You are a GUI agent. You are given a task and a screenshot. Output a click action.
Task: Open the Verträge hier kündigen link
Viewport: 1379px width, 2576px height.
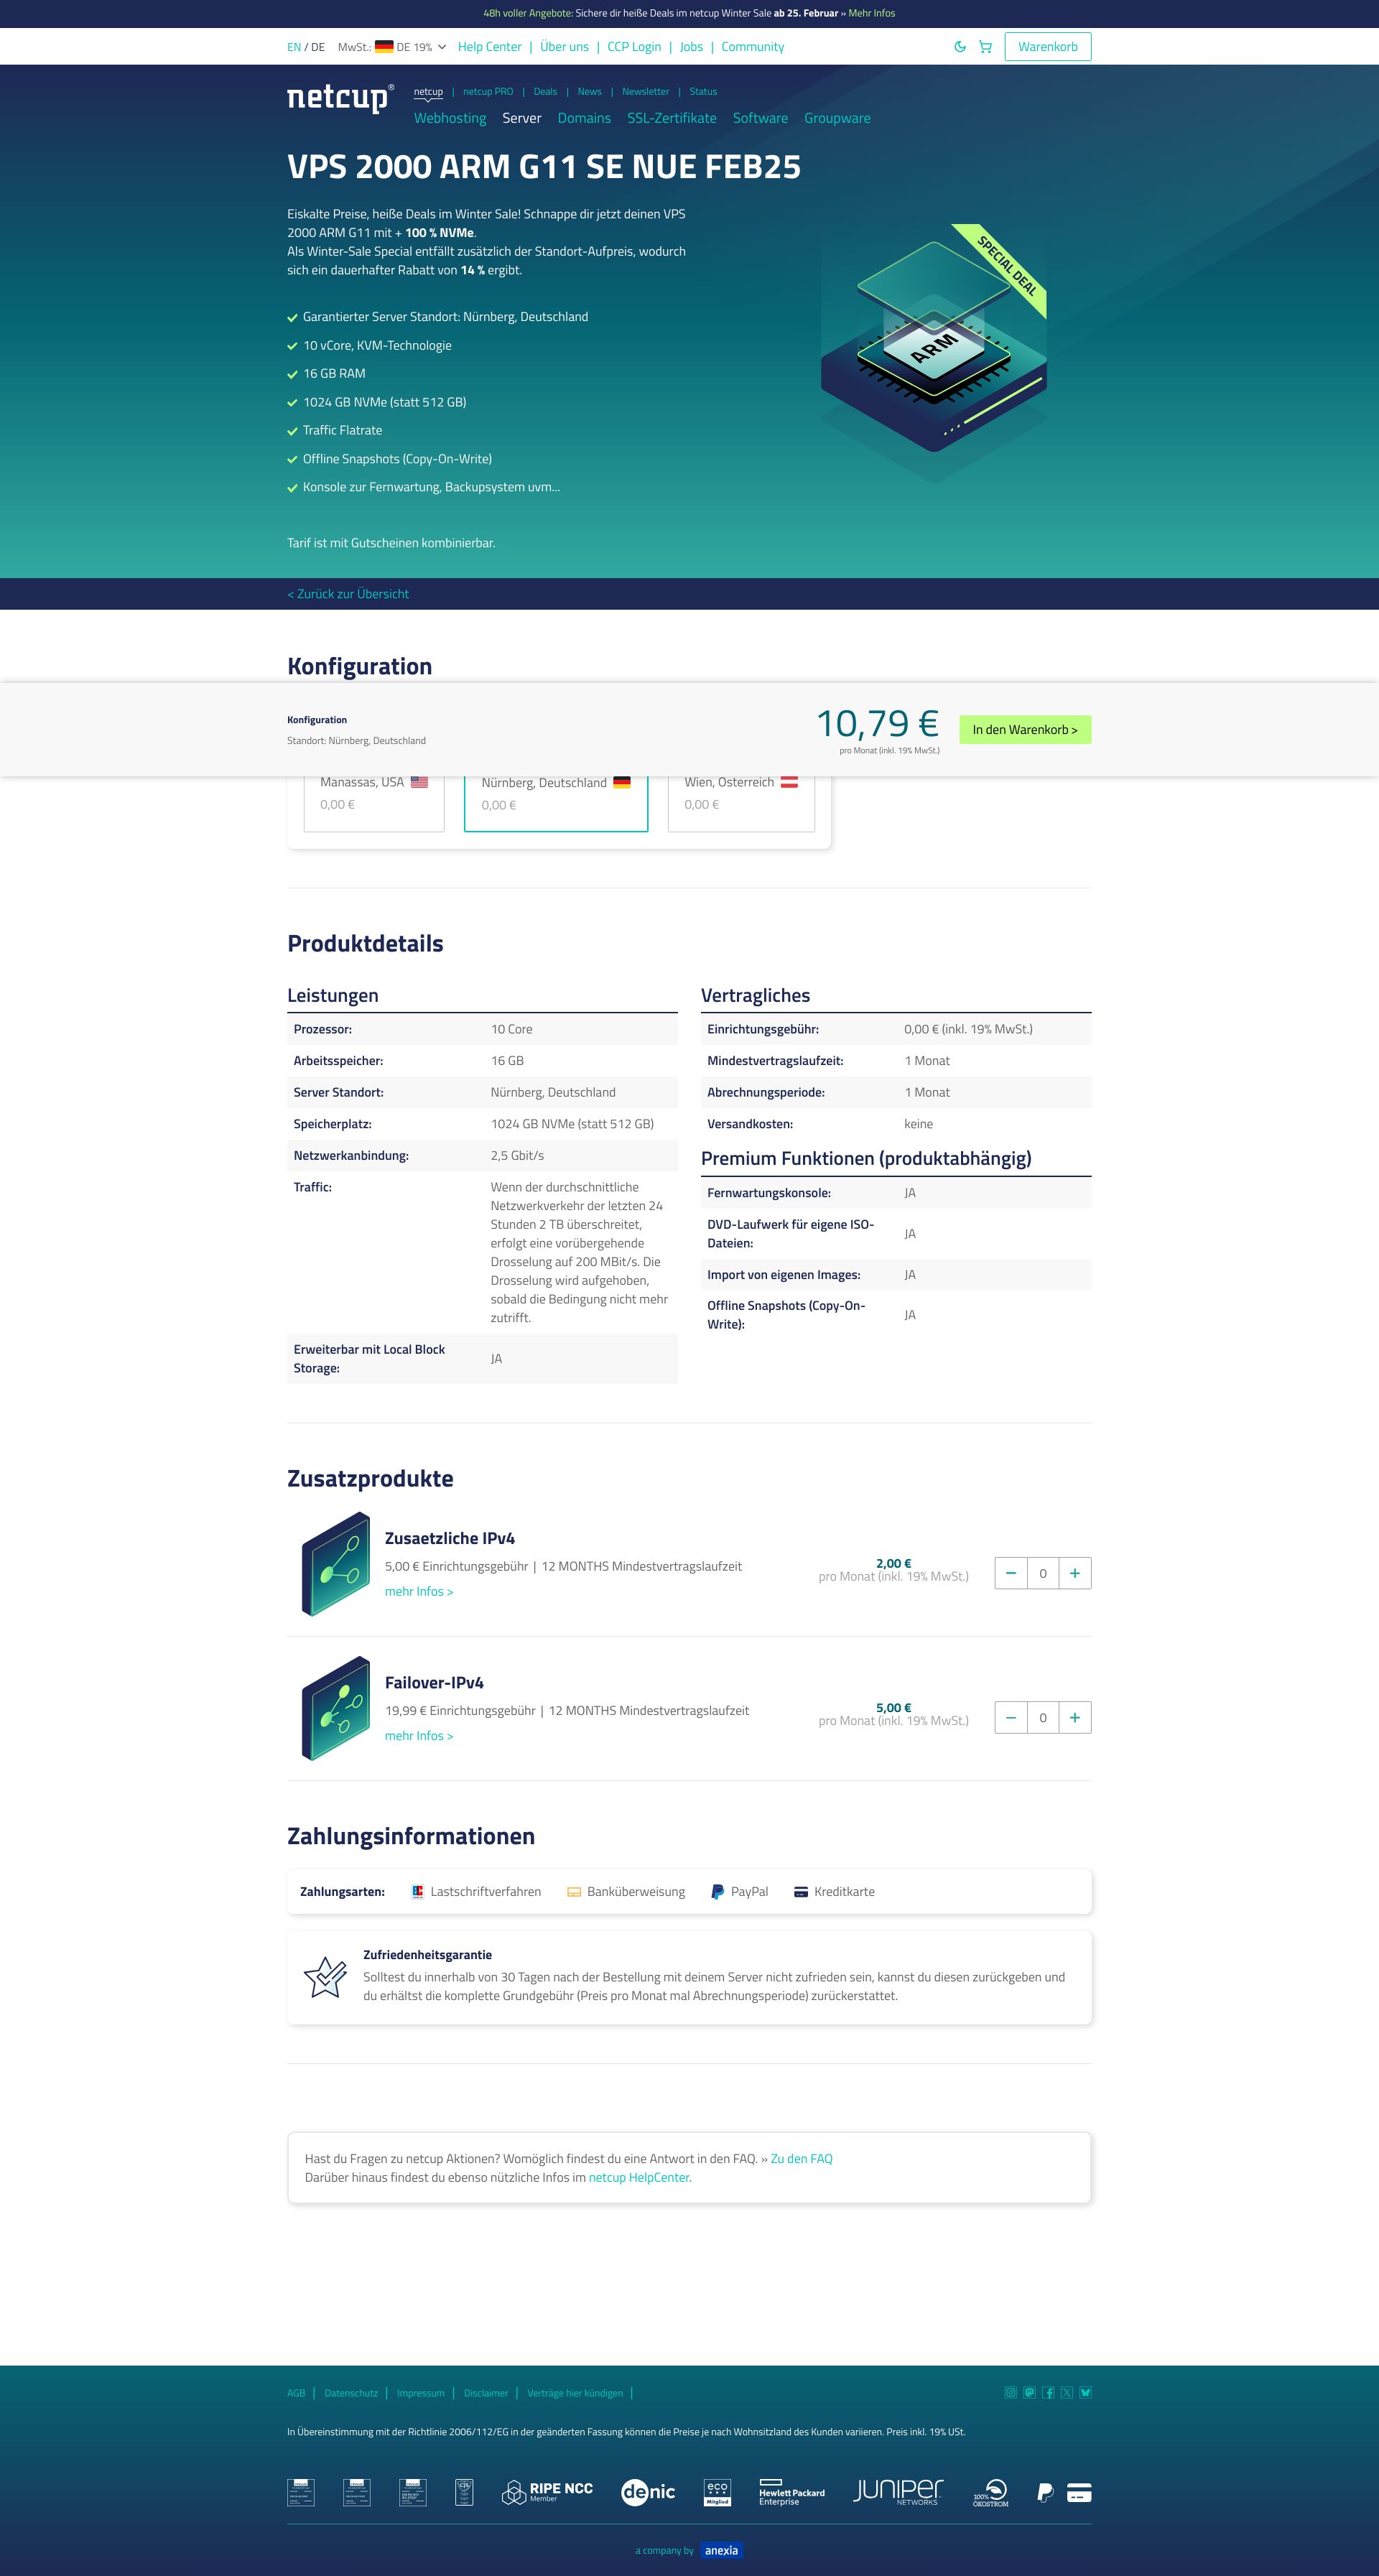pyautogui.click(x=575, y=2393)
